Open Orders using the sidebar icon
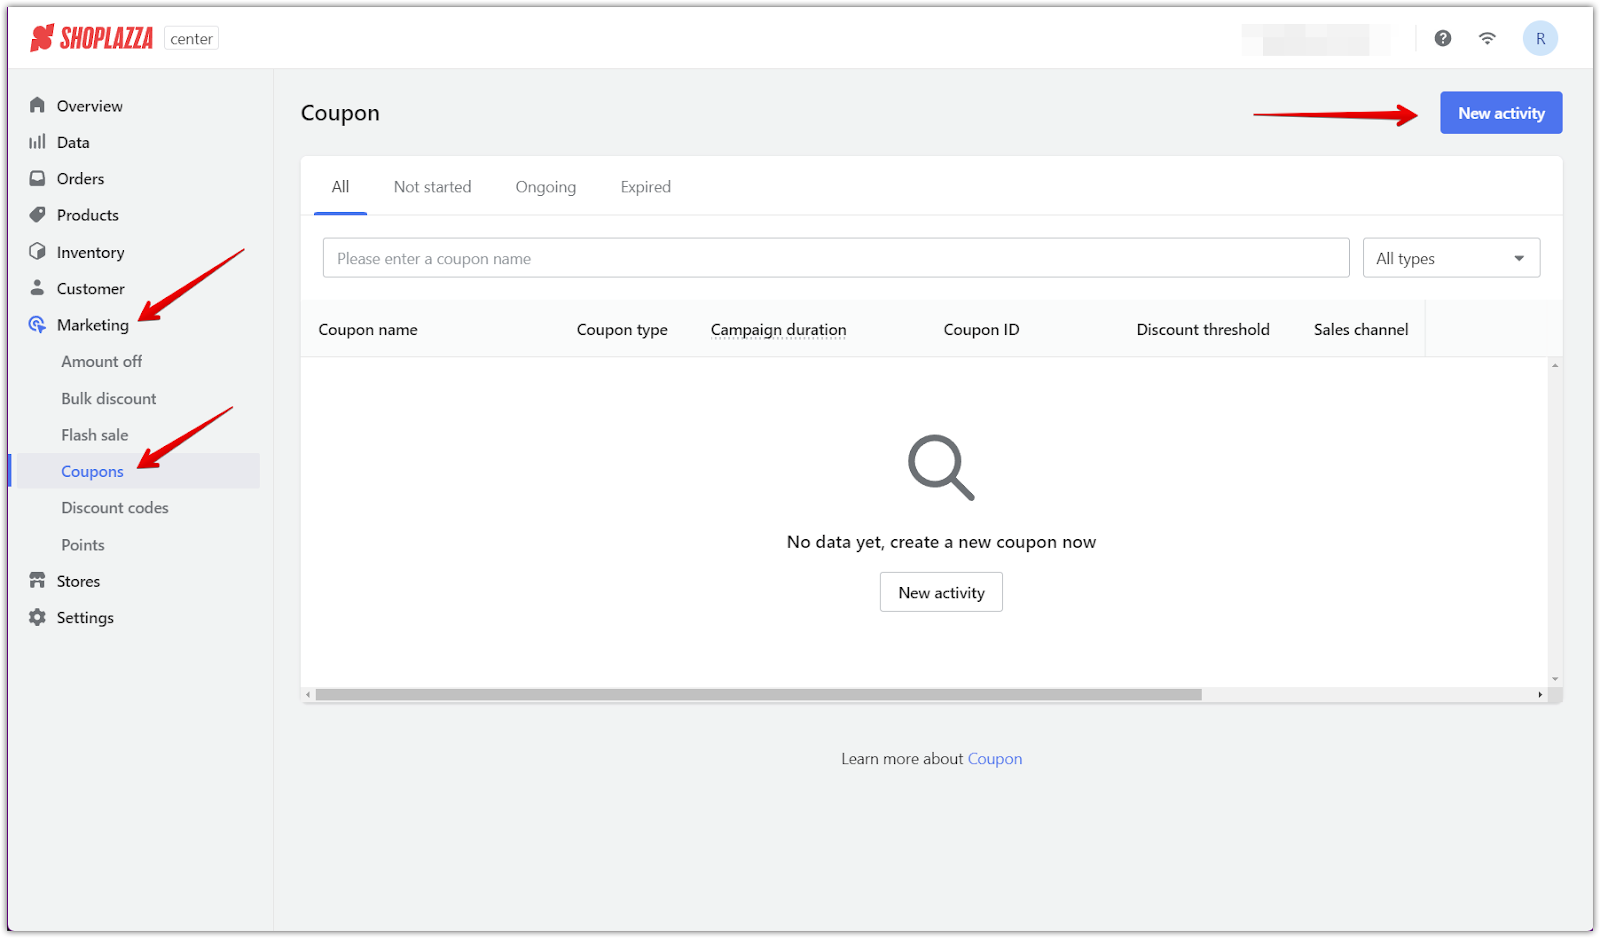1600x938 pixels. 37,178
